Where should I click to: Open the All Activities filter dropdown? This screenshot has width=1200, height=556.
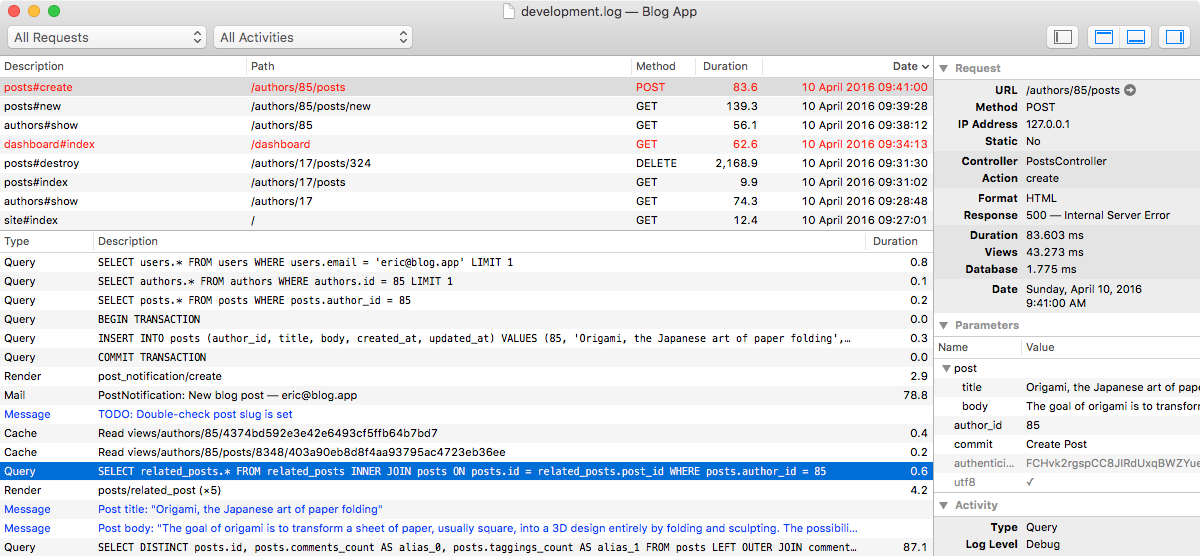click(x=313, y=37)
